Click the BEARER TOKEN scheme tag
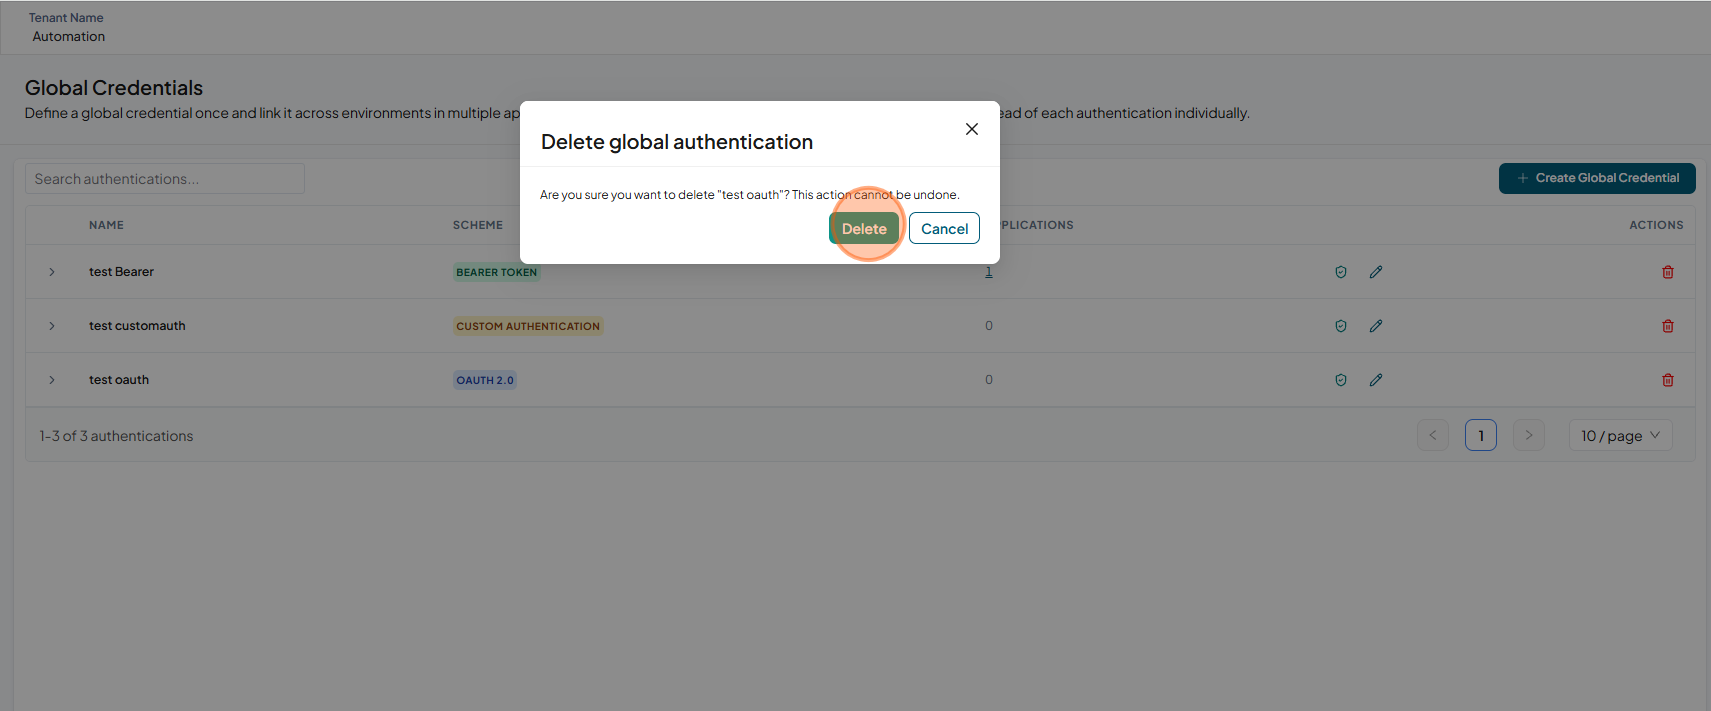The height and width of the screenshot is (711, 1711). click(x=497, y=272)
